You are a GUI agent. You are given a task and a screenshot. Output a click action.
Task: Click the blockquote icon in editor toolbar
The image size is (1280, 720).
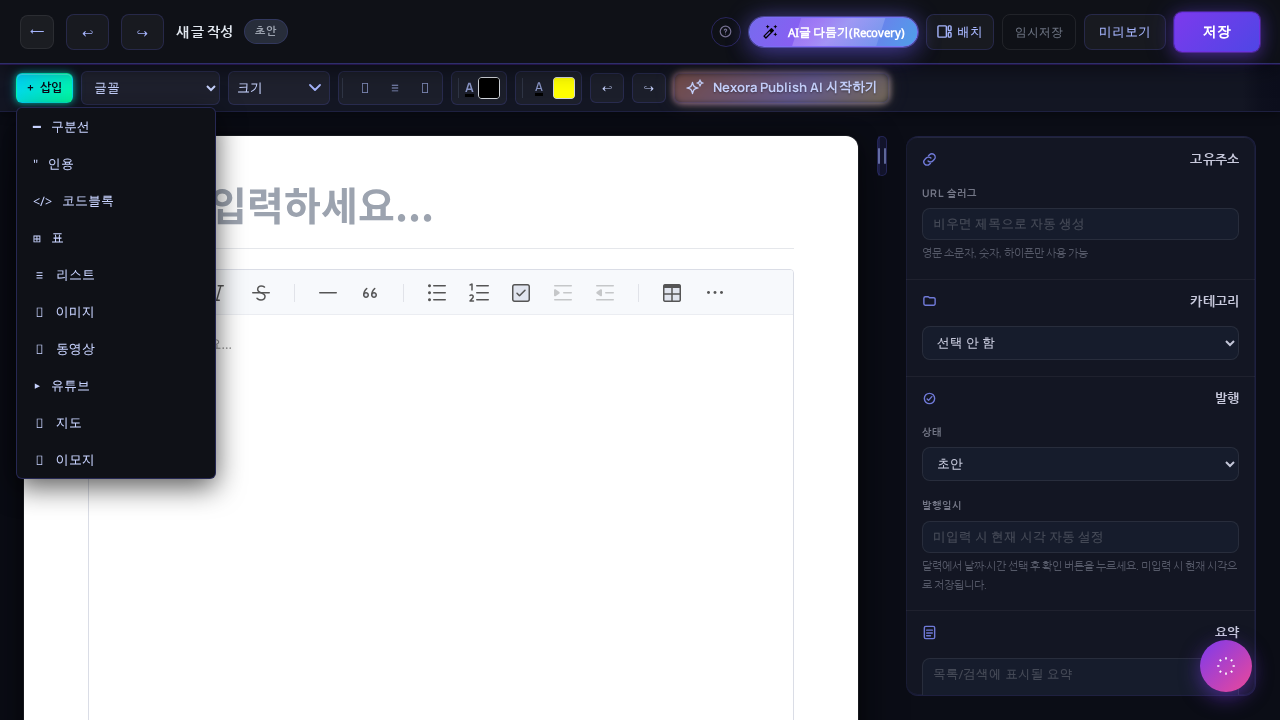tap(370, 293)
